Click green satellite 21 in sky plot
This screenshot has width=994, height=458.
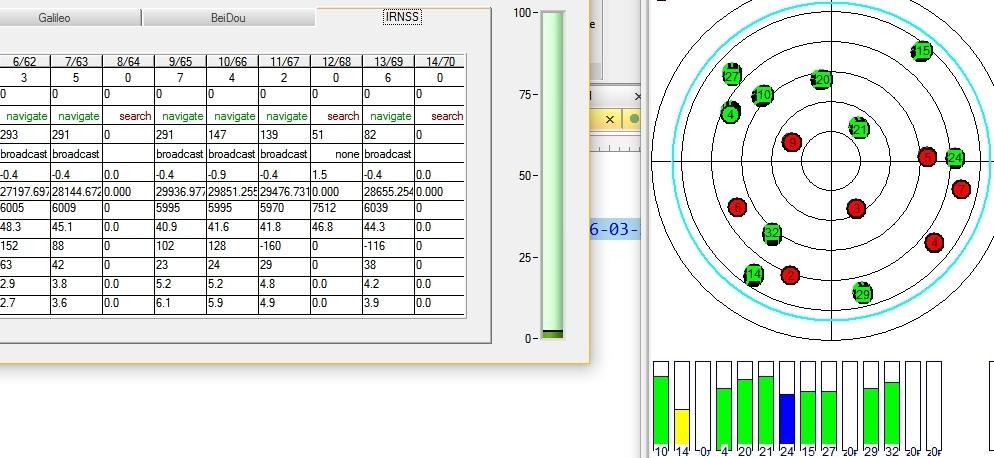pyautogui.click(x=859, y=129)
